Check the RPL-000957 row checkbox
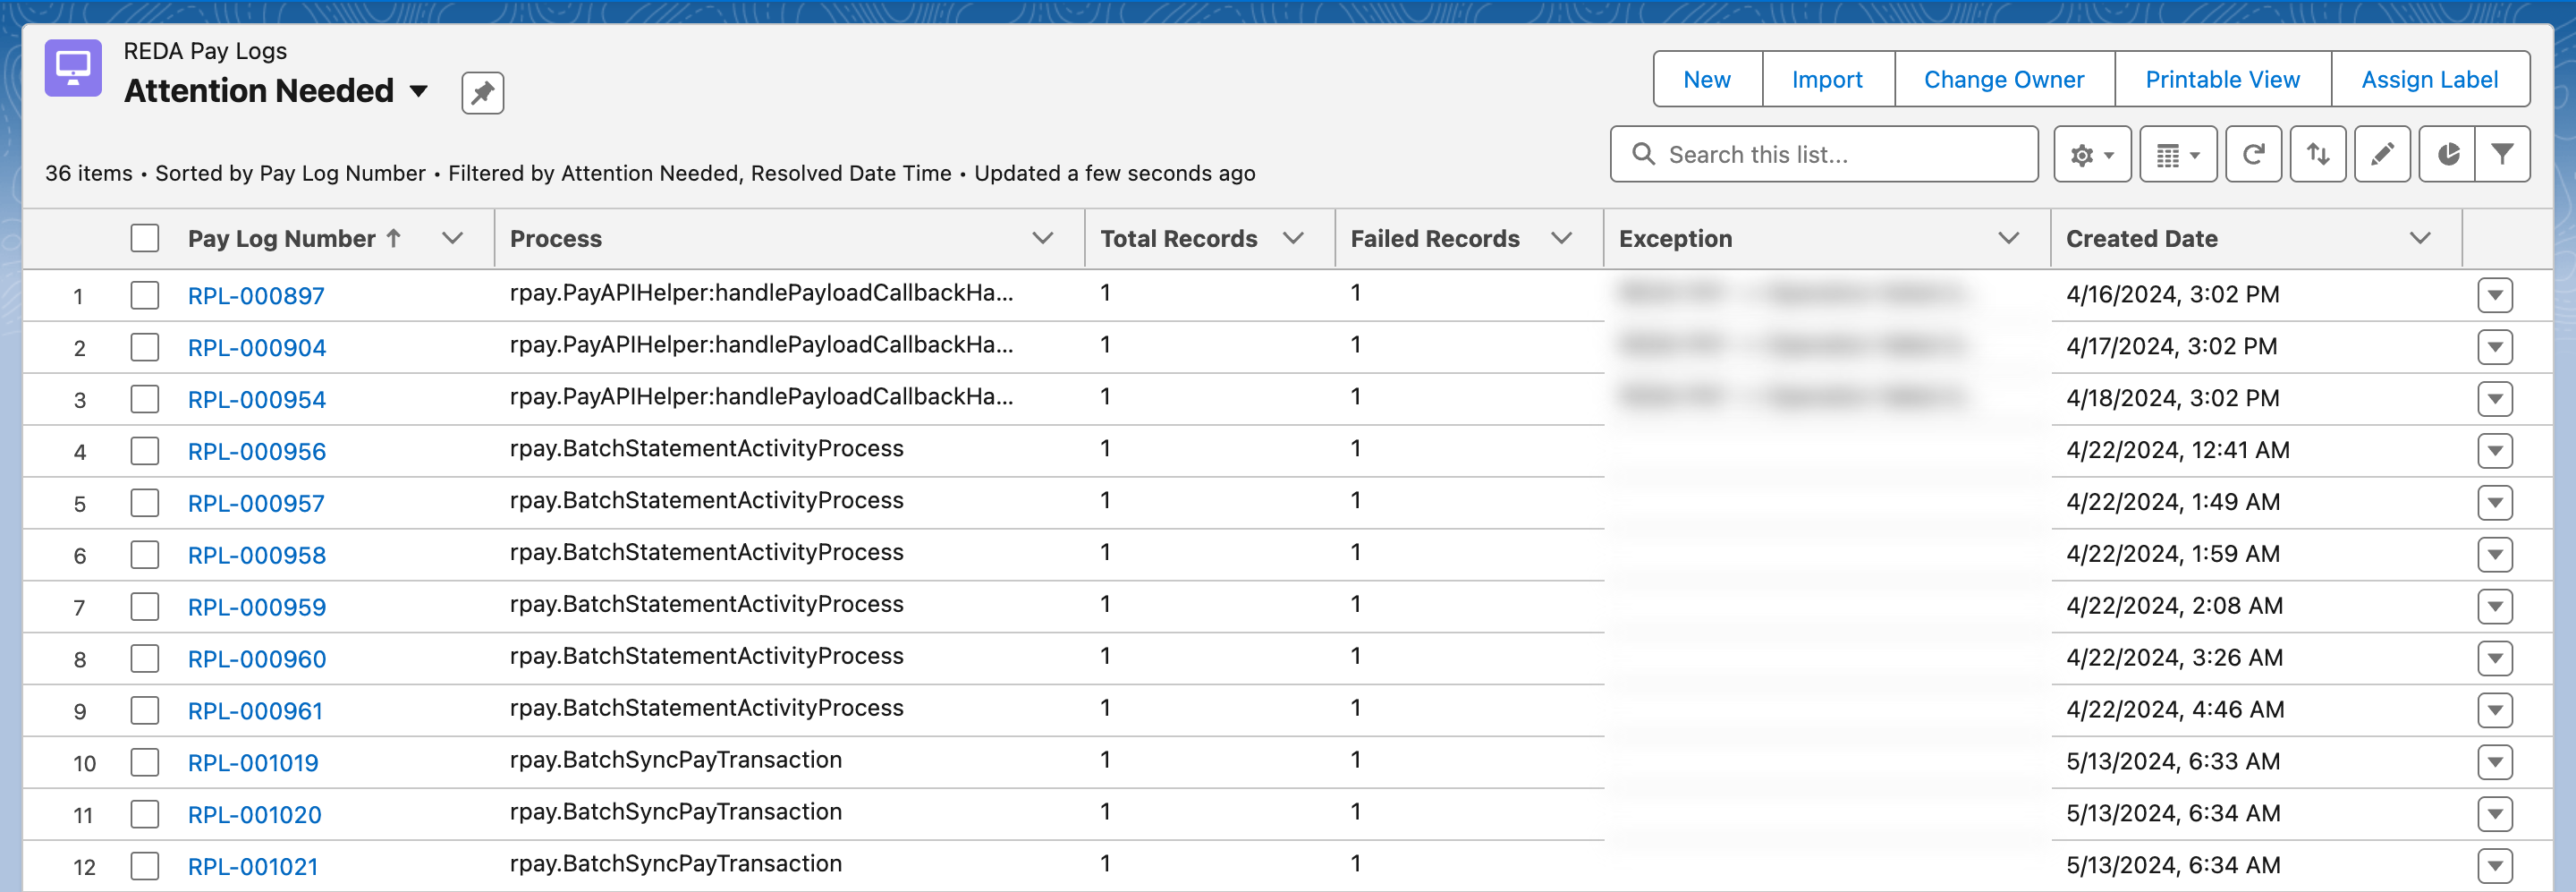2576x892 pixels. pyautogui.click(x=145, y=503)
